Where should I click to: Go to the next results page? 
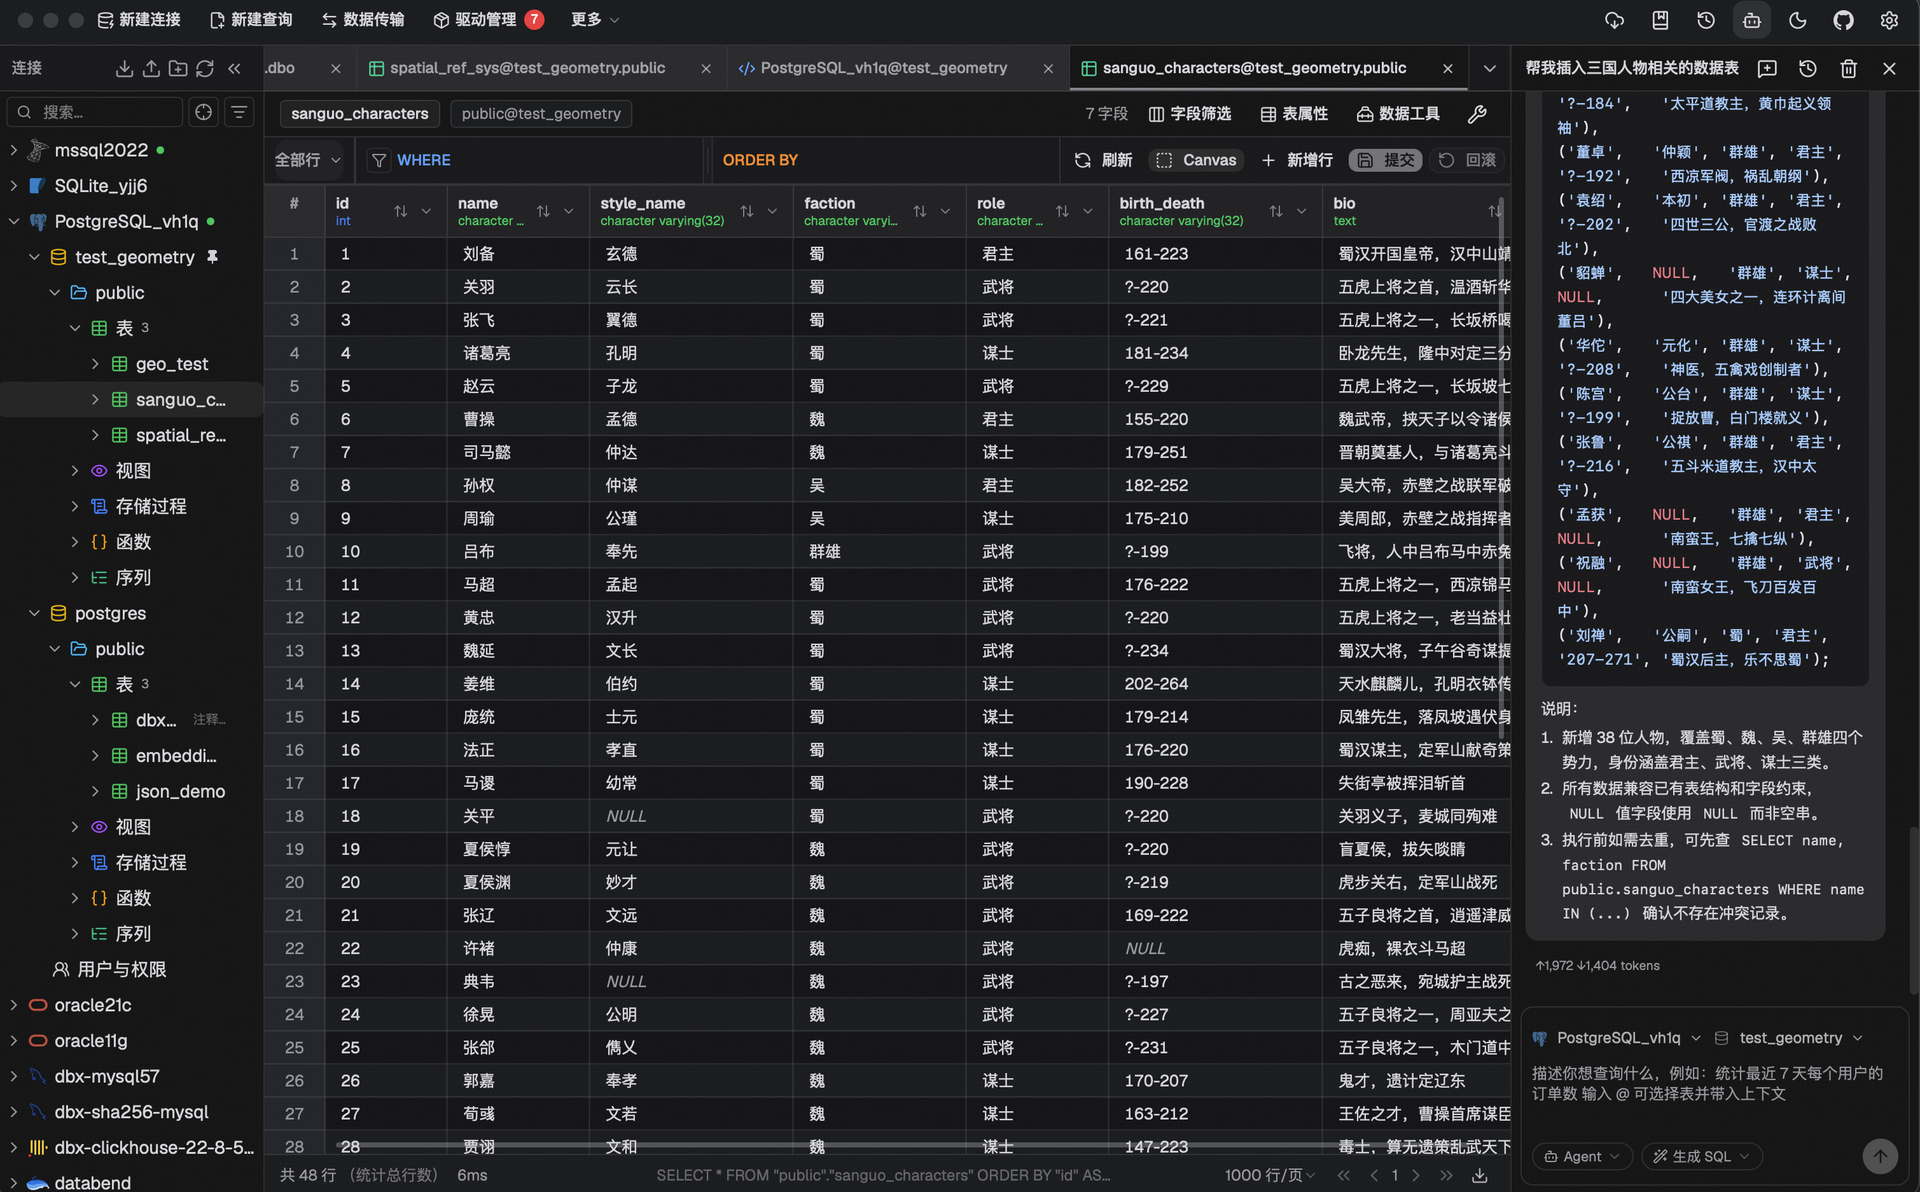pos(1416,1175)
